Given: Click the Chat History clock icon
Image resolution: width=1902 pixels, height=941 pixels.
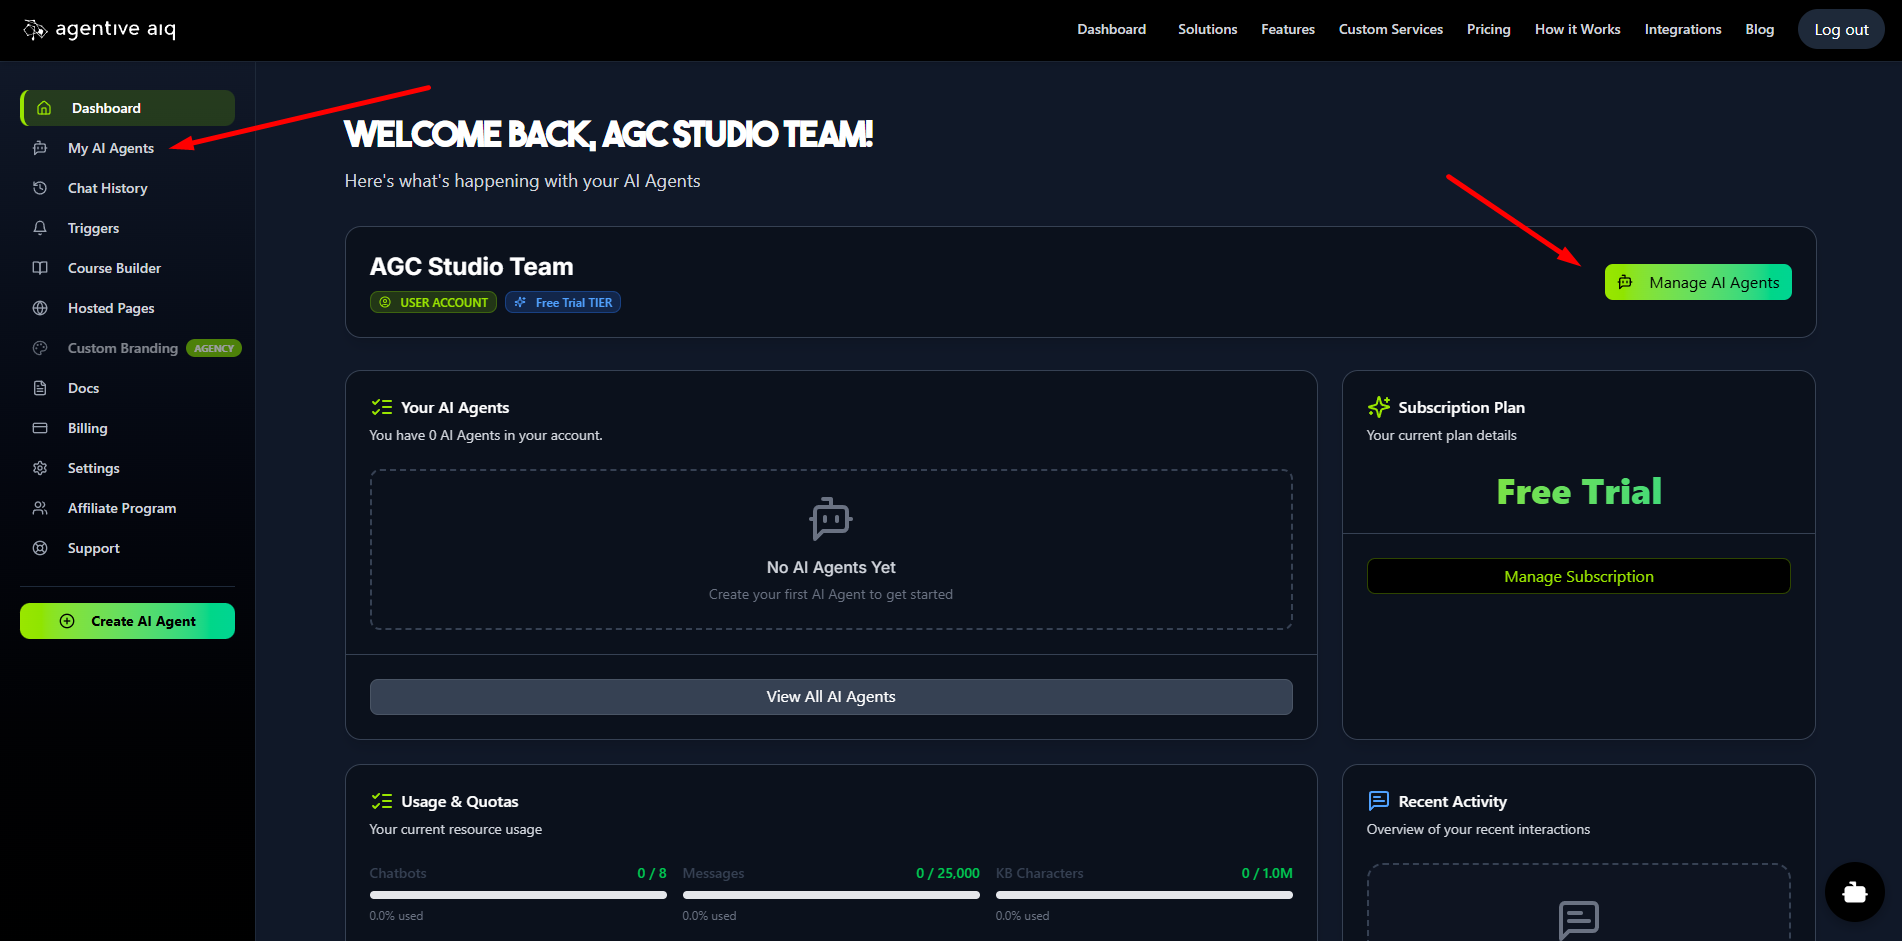Looking at the screenshot, I should [x=40, y=188].
